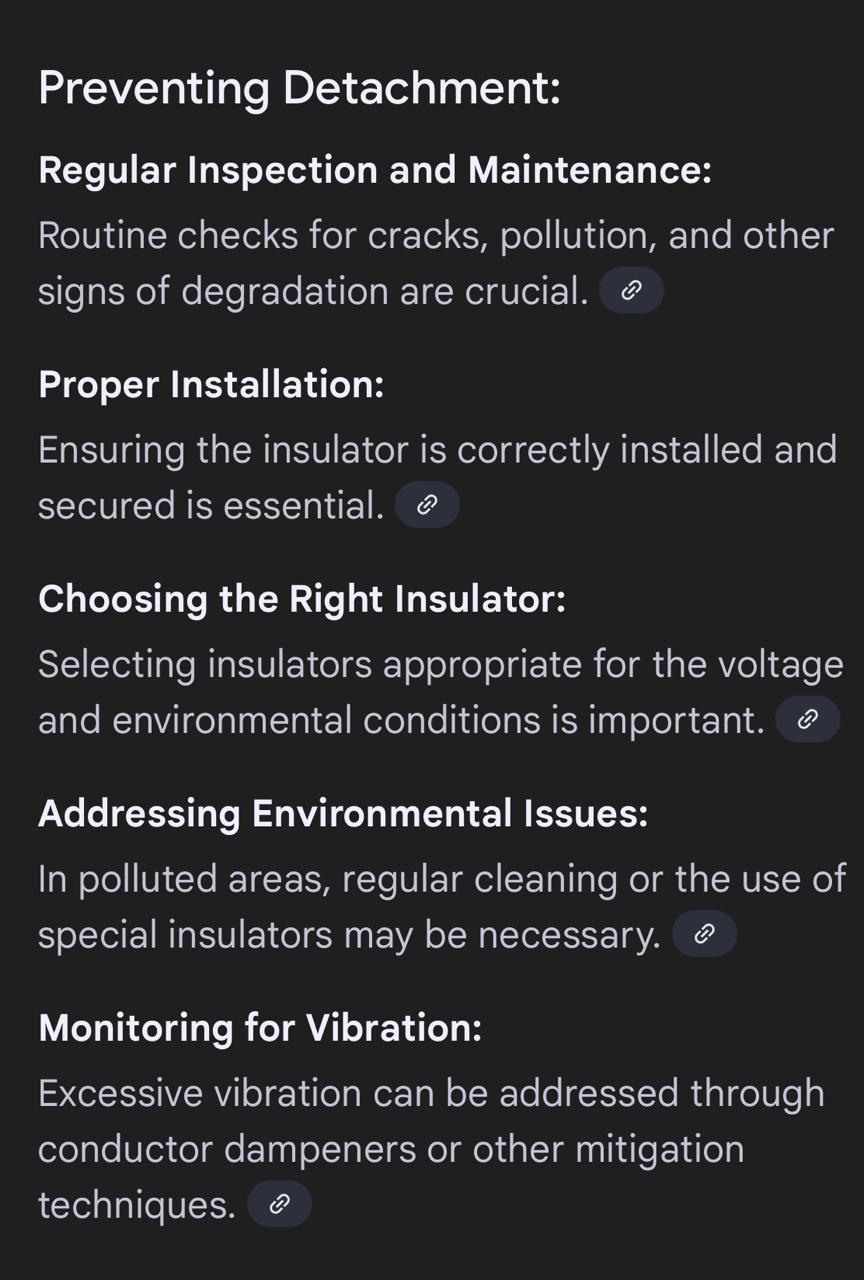Click link icon after 'conditions is important'
Viewport: 864px width, 1280px height.
point(808,720)
